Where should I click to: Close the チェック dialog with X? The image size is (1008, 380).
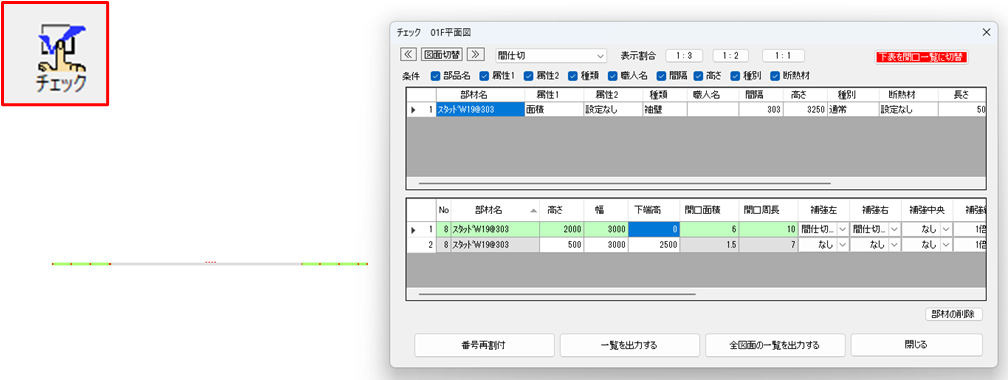(986, 32)
